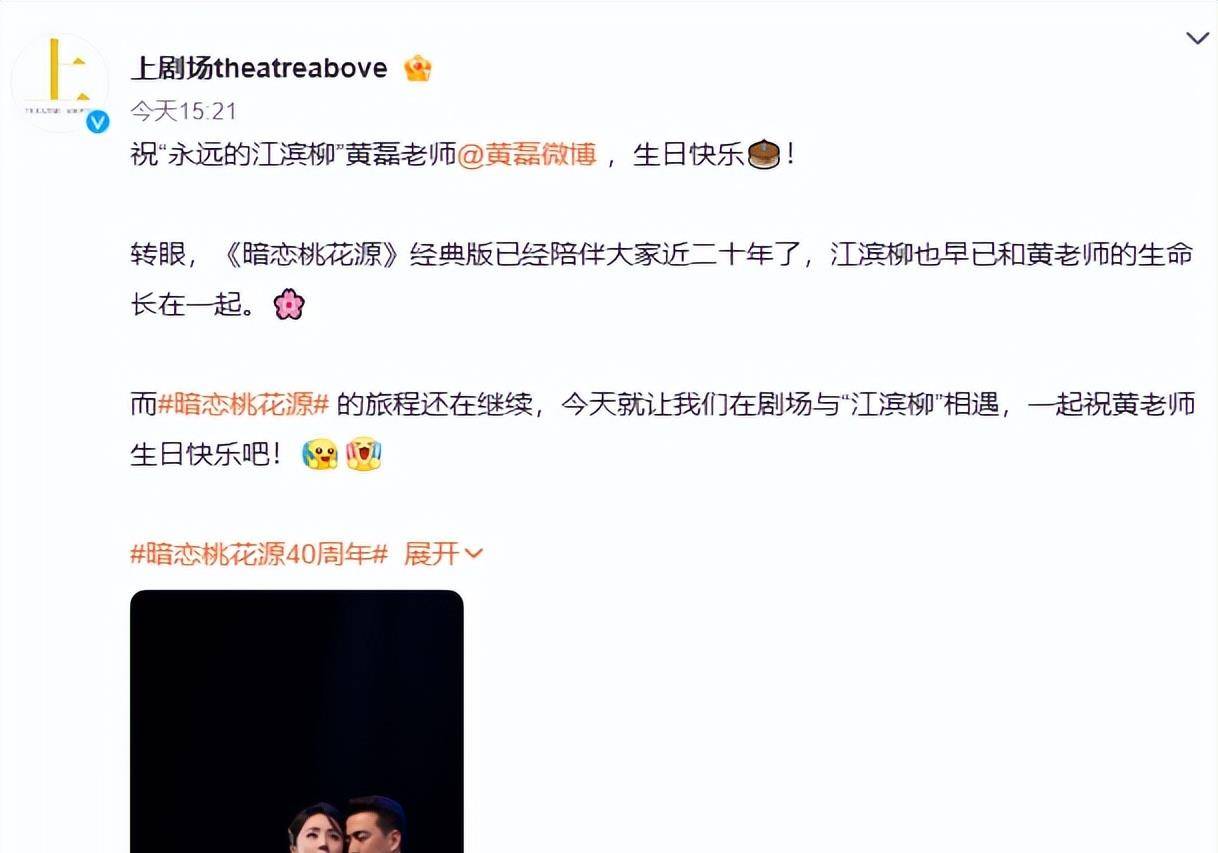Image resolution: width=1218 pixels, height=853 pixels.
Task: Expand the full post with 展开
Action: [x=431, y=553]
